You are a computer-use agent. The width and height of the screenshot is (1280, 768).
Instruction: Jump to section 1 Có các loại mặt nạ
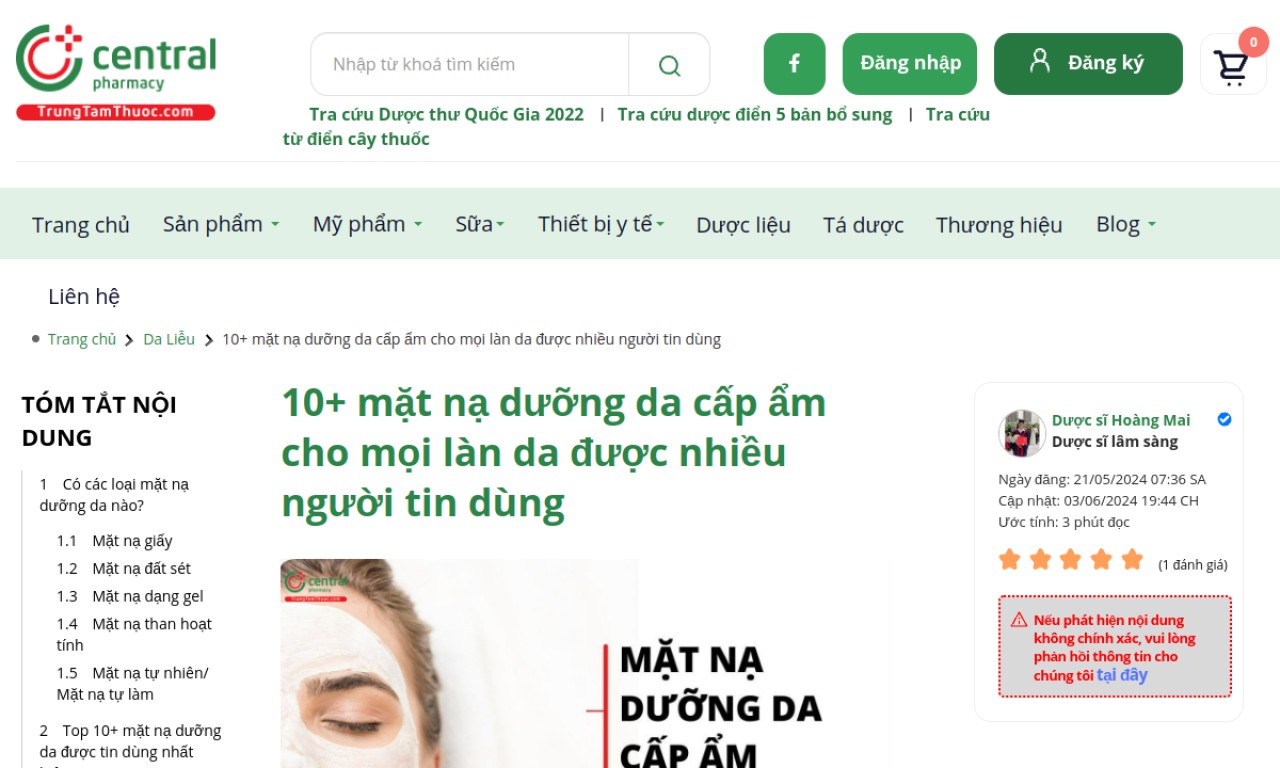click(114, 495)
